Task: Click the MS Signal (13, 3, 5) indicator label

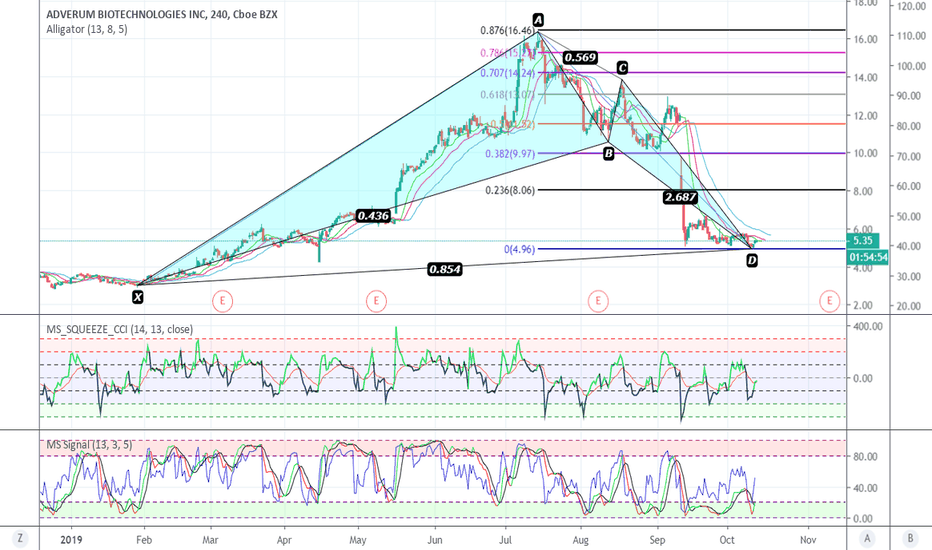Action: point(89,445)
